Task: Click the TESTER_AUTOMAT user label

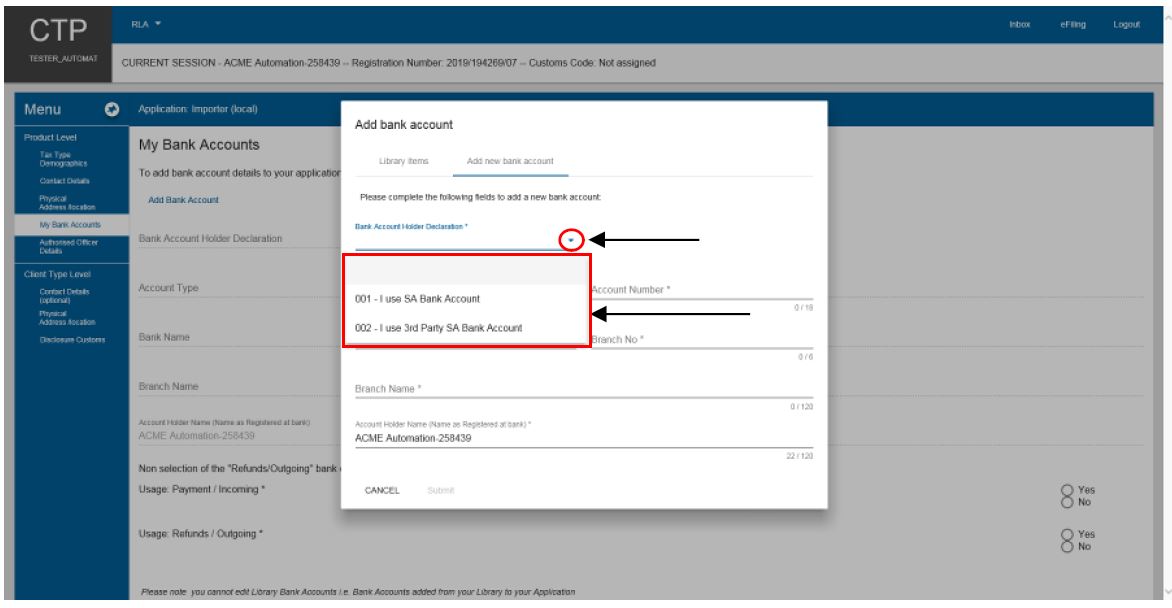Action: coord(64,58)
